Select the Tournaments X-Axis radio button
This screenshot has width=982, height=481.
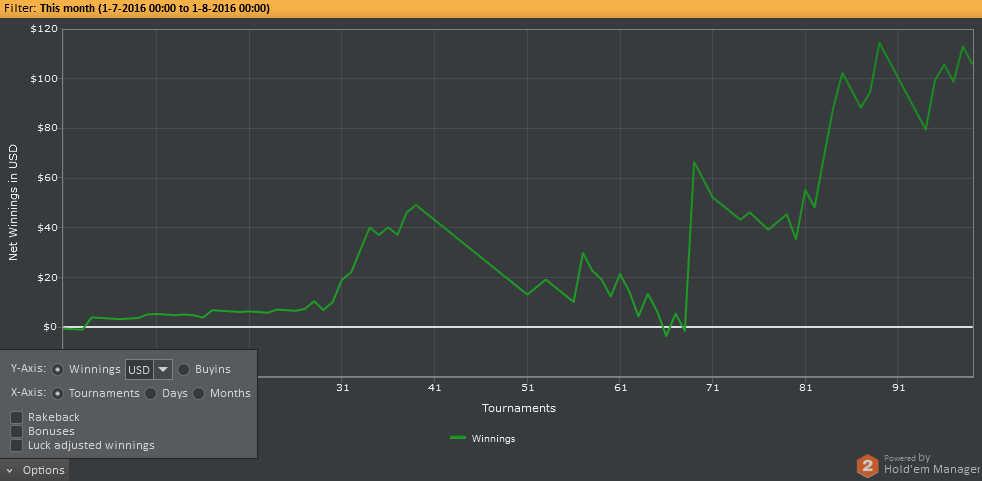click(58, 393)
